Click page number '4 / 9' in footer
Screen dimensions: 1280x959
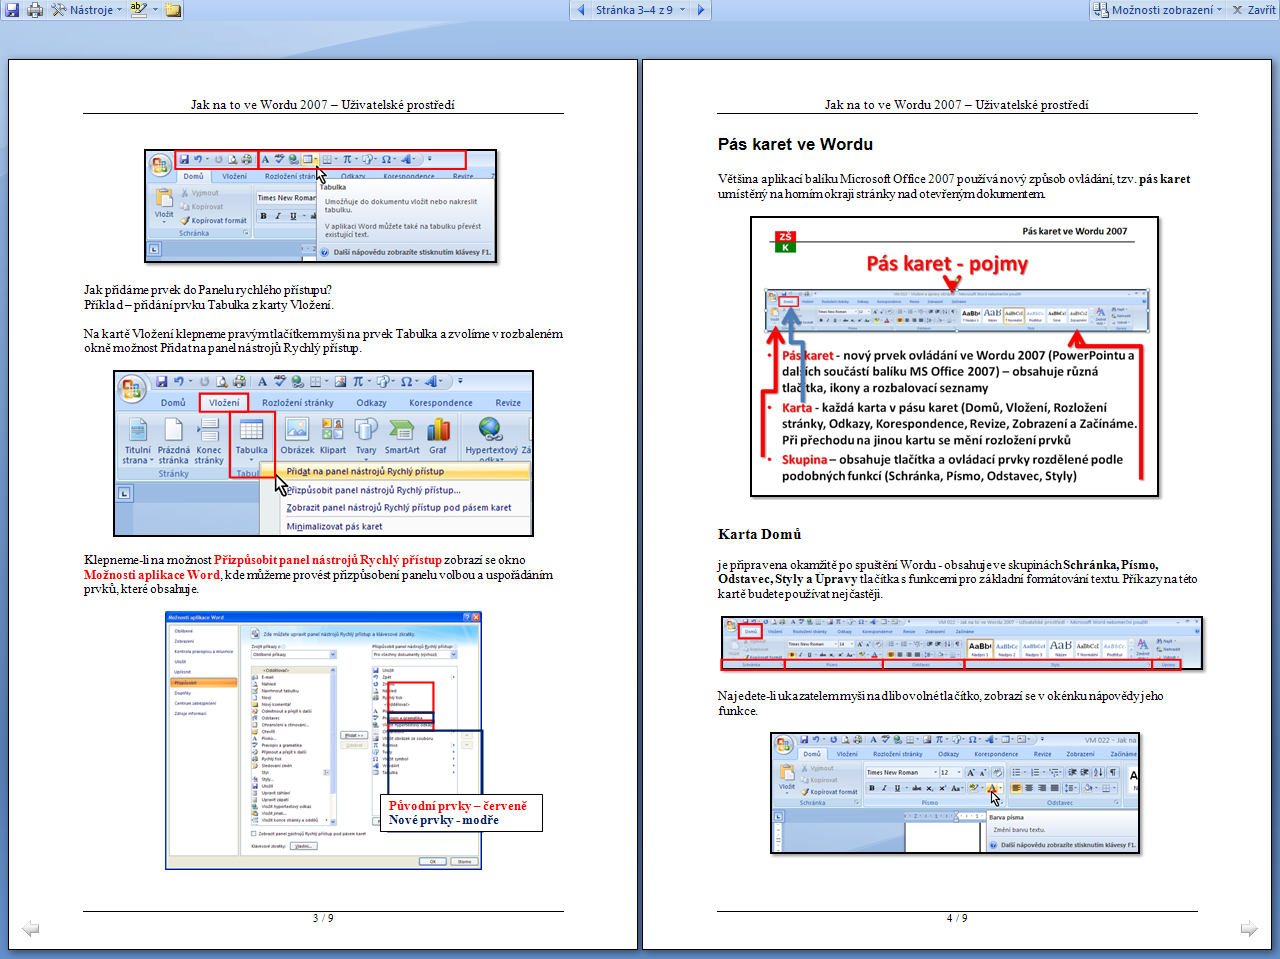(x=957, y=918)
